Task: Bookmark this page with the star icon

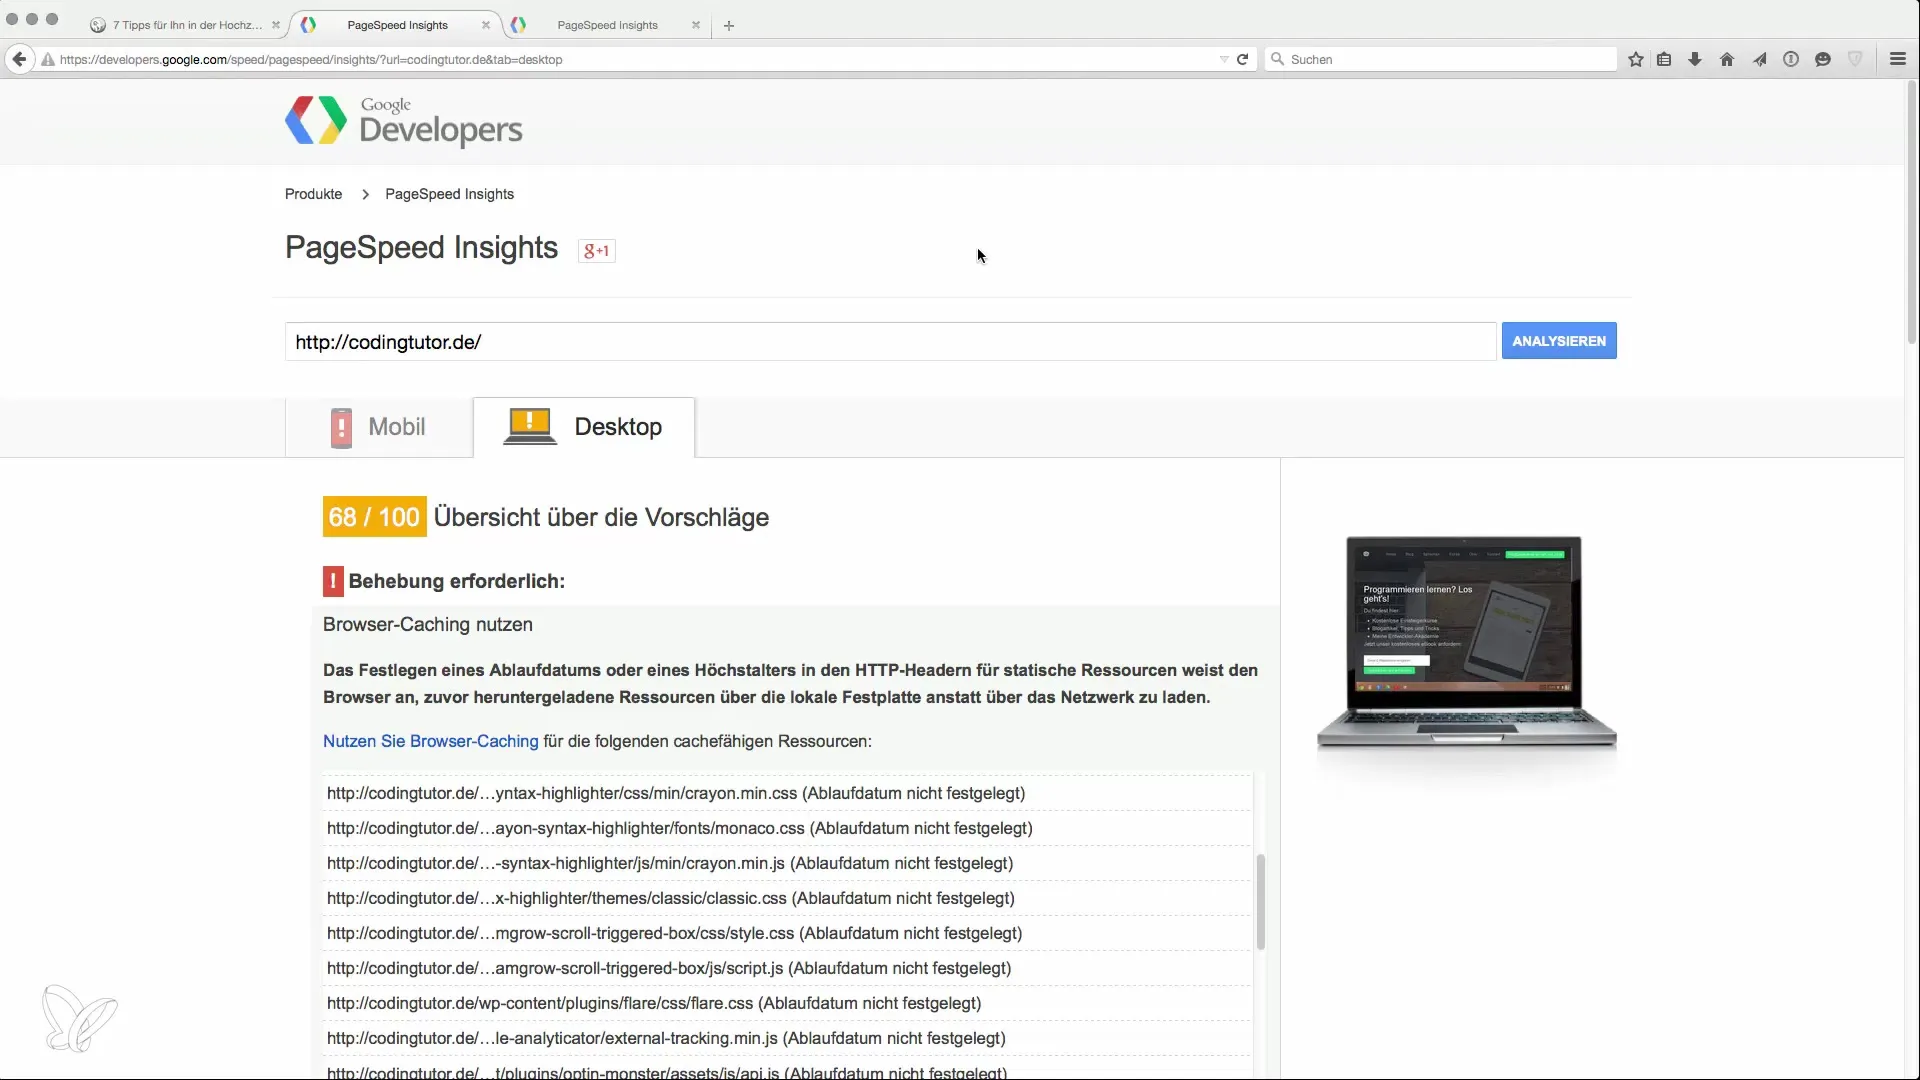Action: 1636,59
